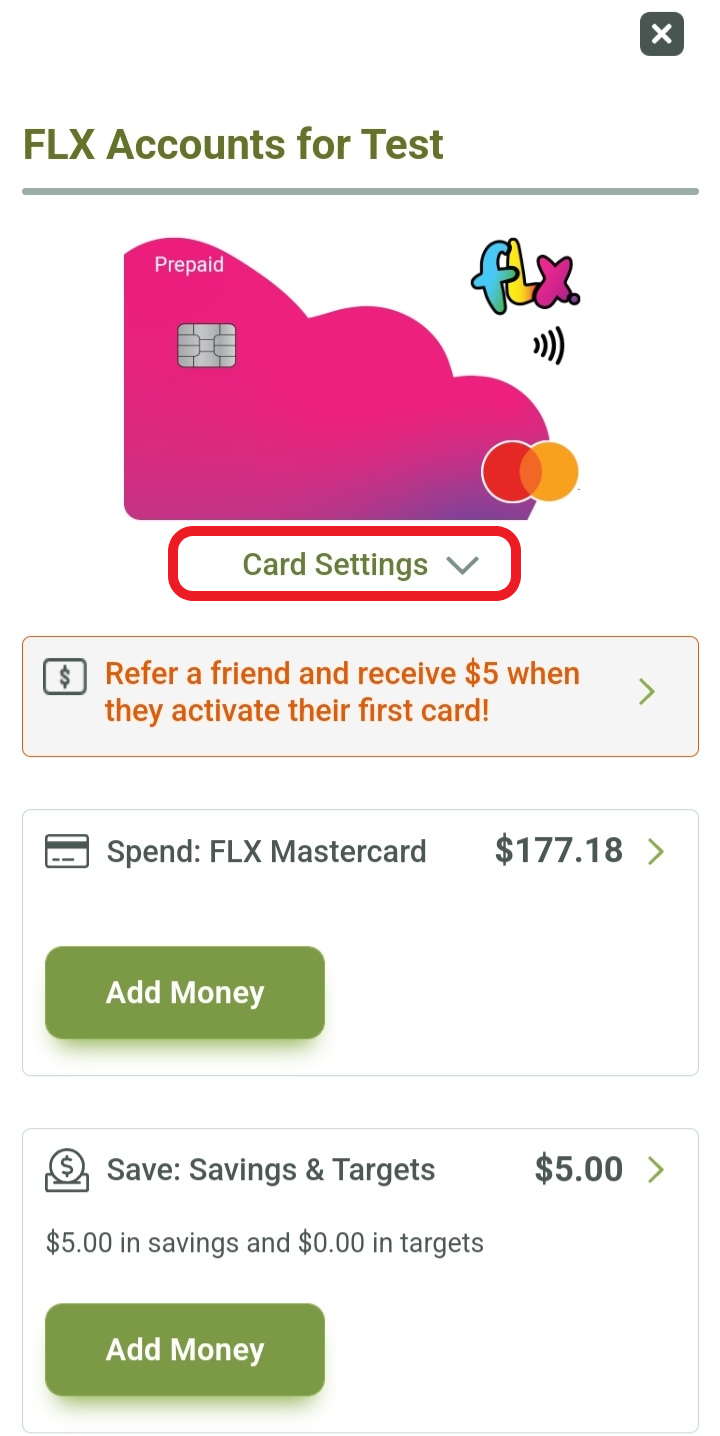The width and height of the screenshot is (720, 1436).
Task: Click the card icon beside Spend: FLX Mastercard
Action: pos(66,851)
